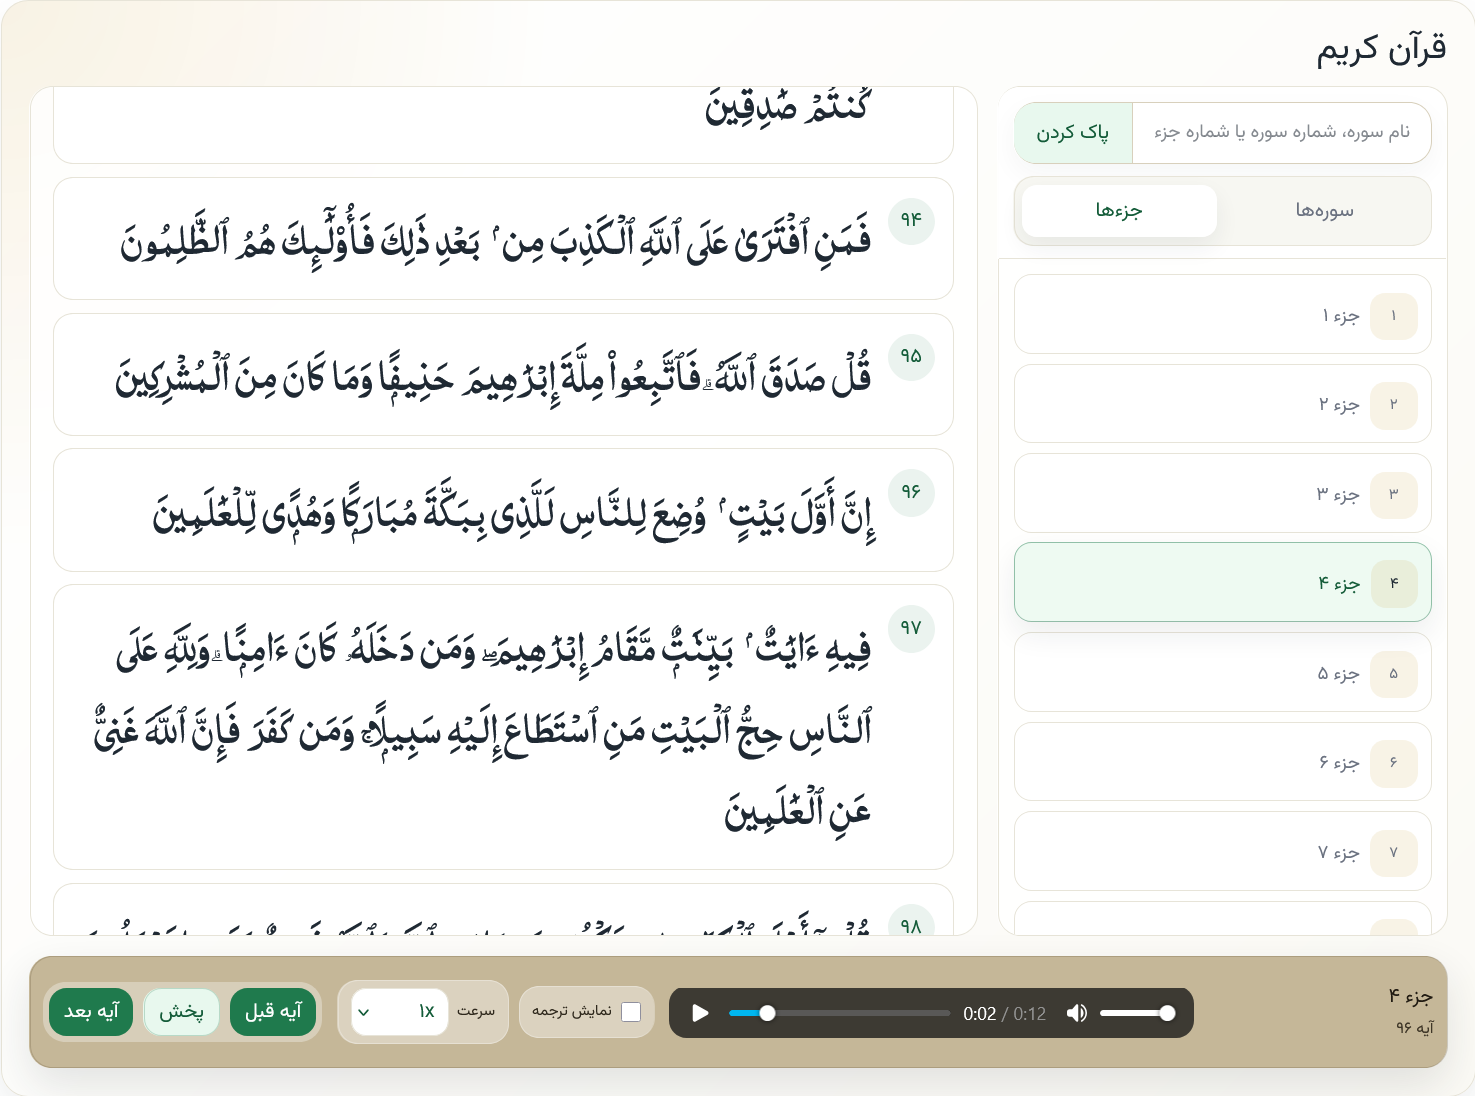Click verse number badge ۹۴
Screen dimensions: 1475x1096
tap(911, 220)
